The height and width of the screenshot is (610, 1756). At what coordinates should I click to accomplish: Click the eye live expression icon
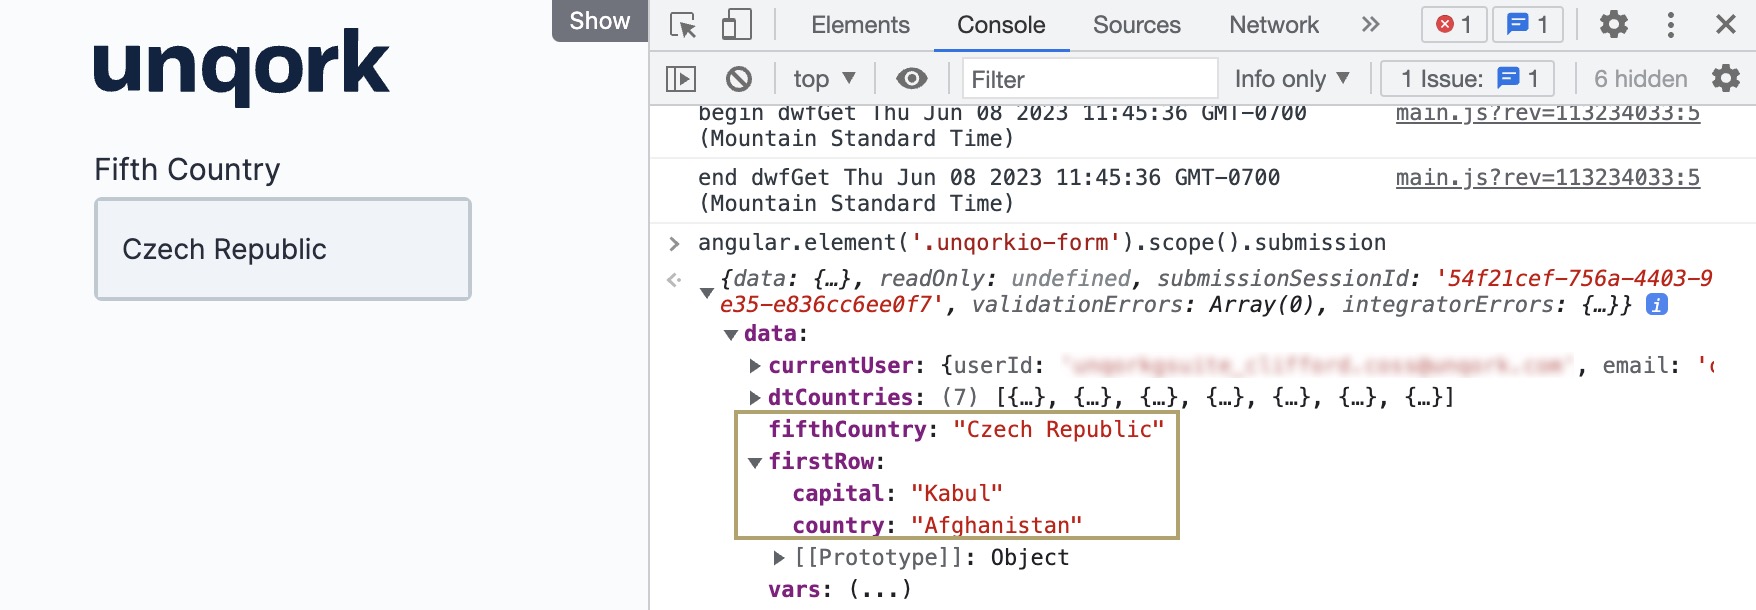911,78
